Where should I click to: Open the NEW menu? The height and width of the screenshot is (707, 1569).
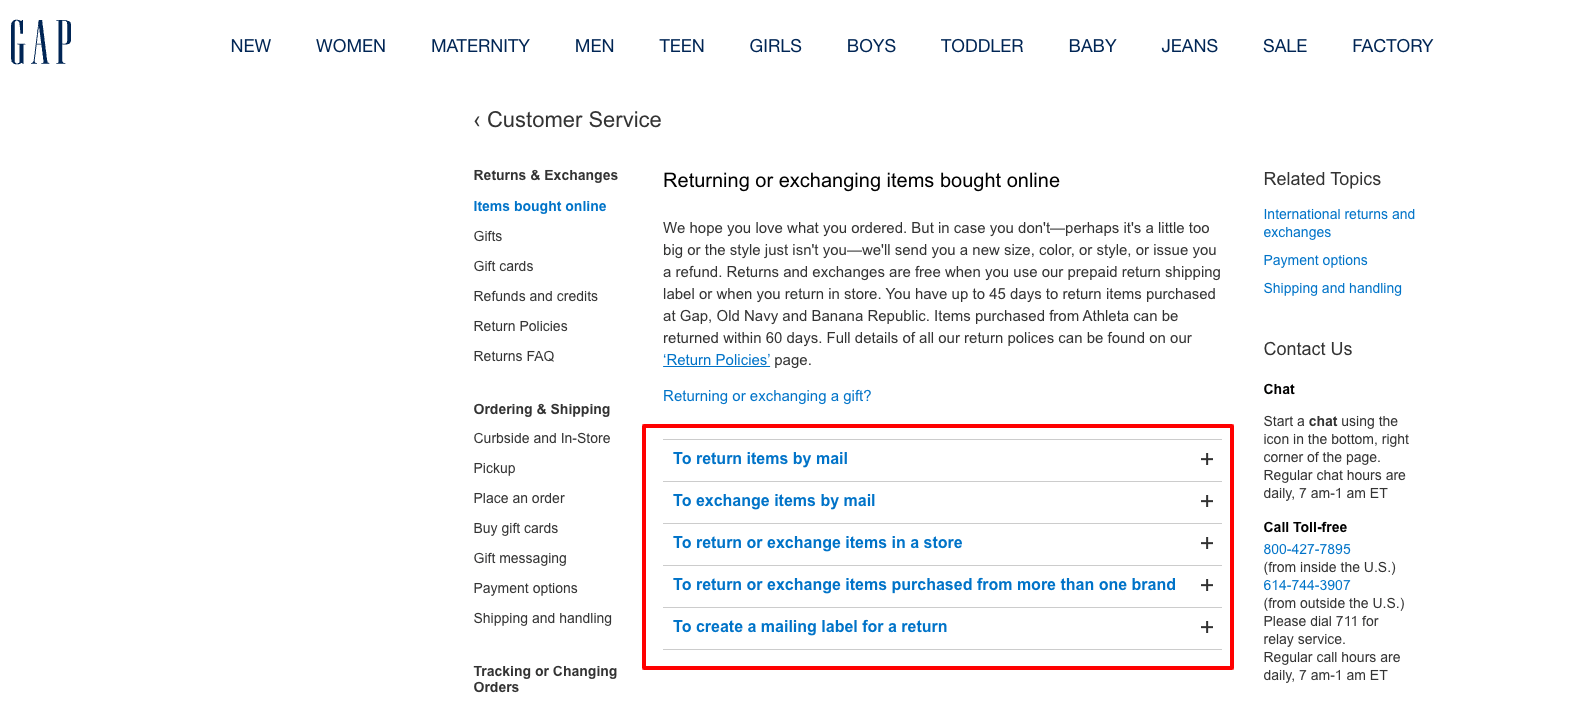click(251, 46)
